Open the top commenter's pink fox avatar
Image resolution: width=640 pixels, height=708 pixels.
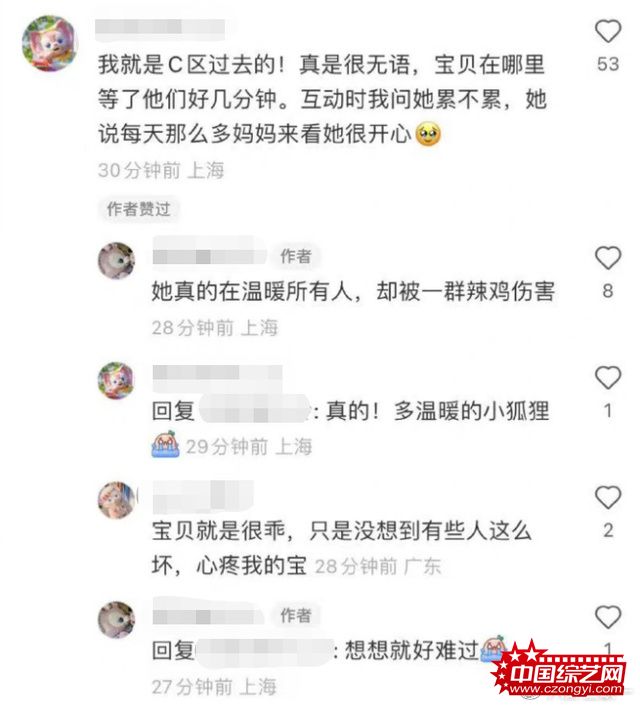click(x=50, y=43)
